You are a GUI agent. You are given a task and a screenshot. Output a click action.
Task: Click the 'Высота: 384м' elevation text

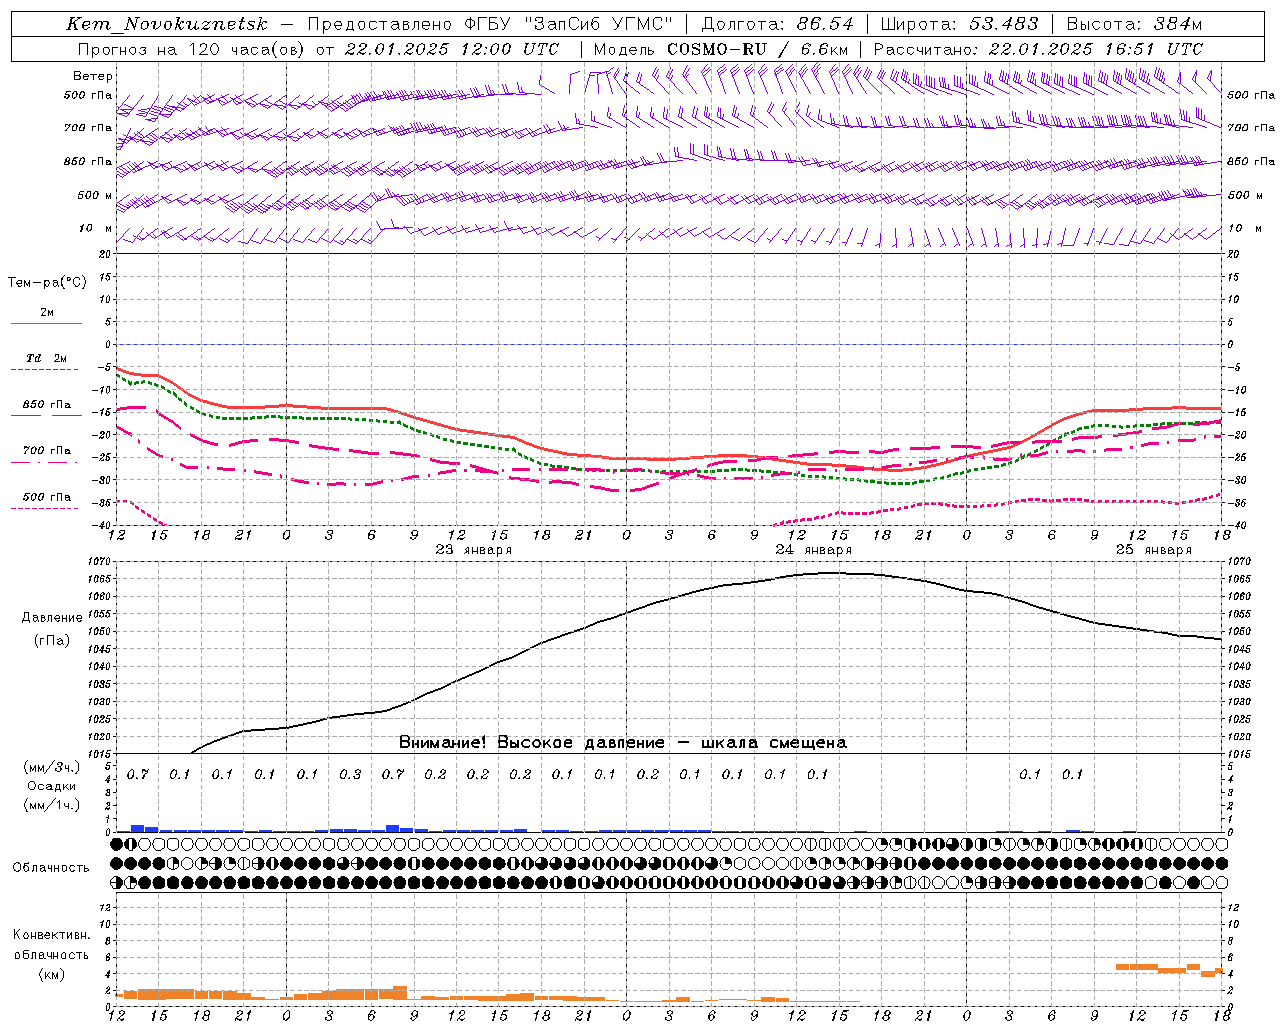[x=1134, y=24]
